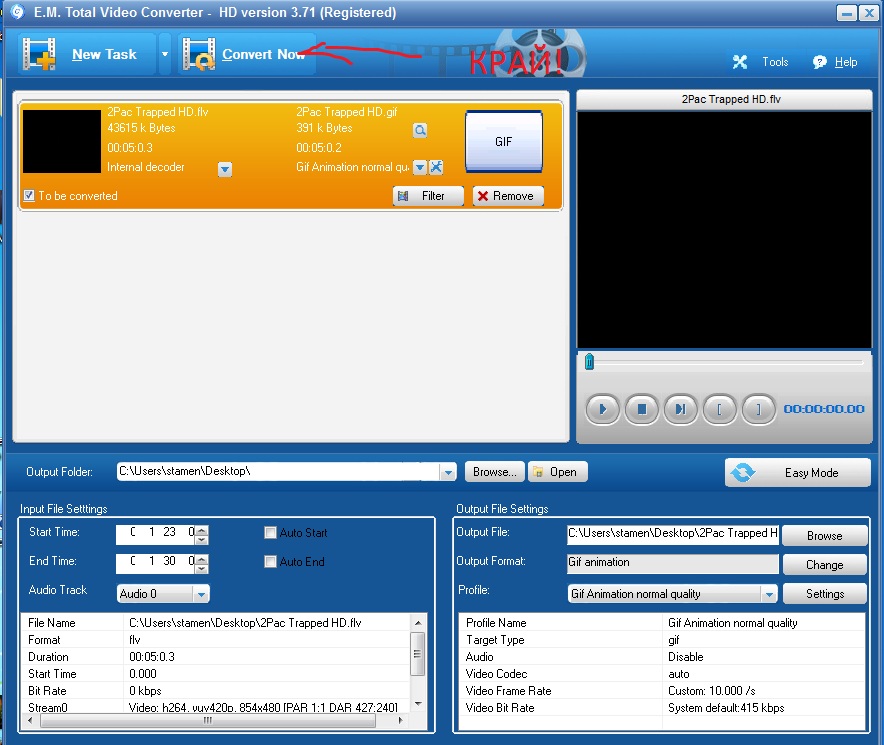This screenshot has height=745, width=884.
Task: Click Browse next to Output File
Action: [824, 536]
